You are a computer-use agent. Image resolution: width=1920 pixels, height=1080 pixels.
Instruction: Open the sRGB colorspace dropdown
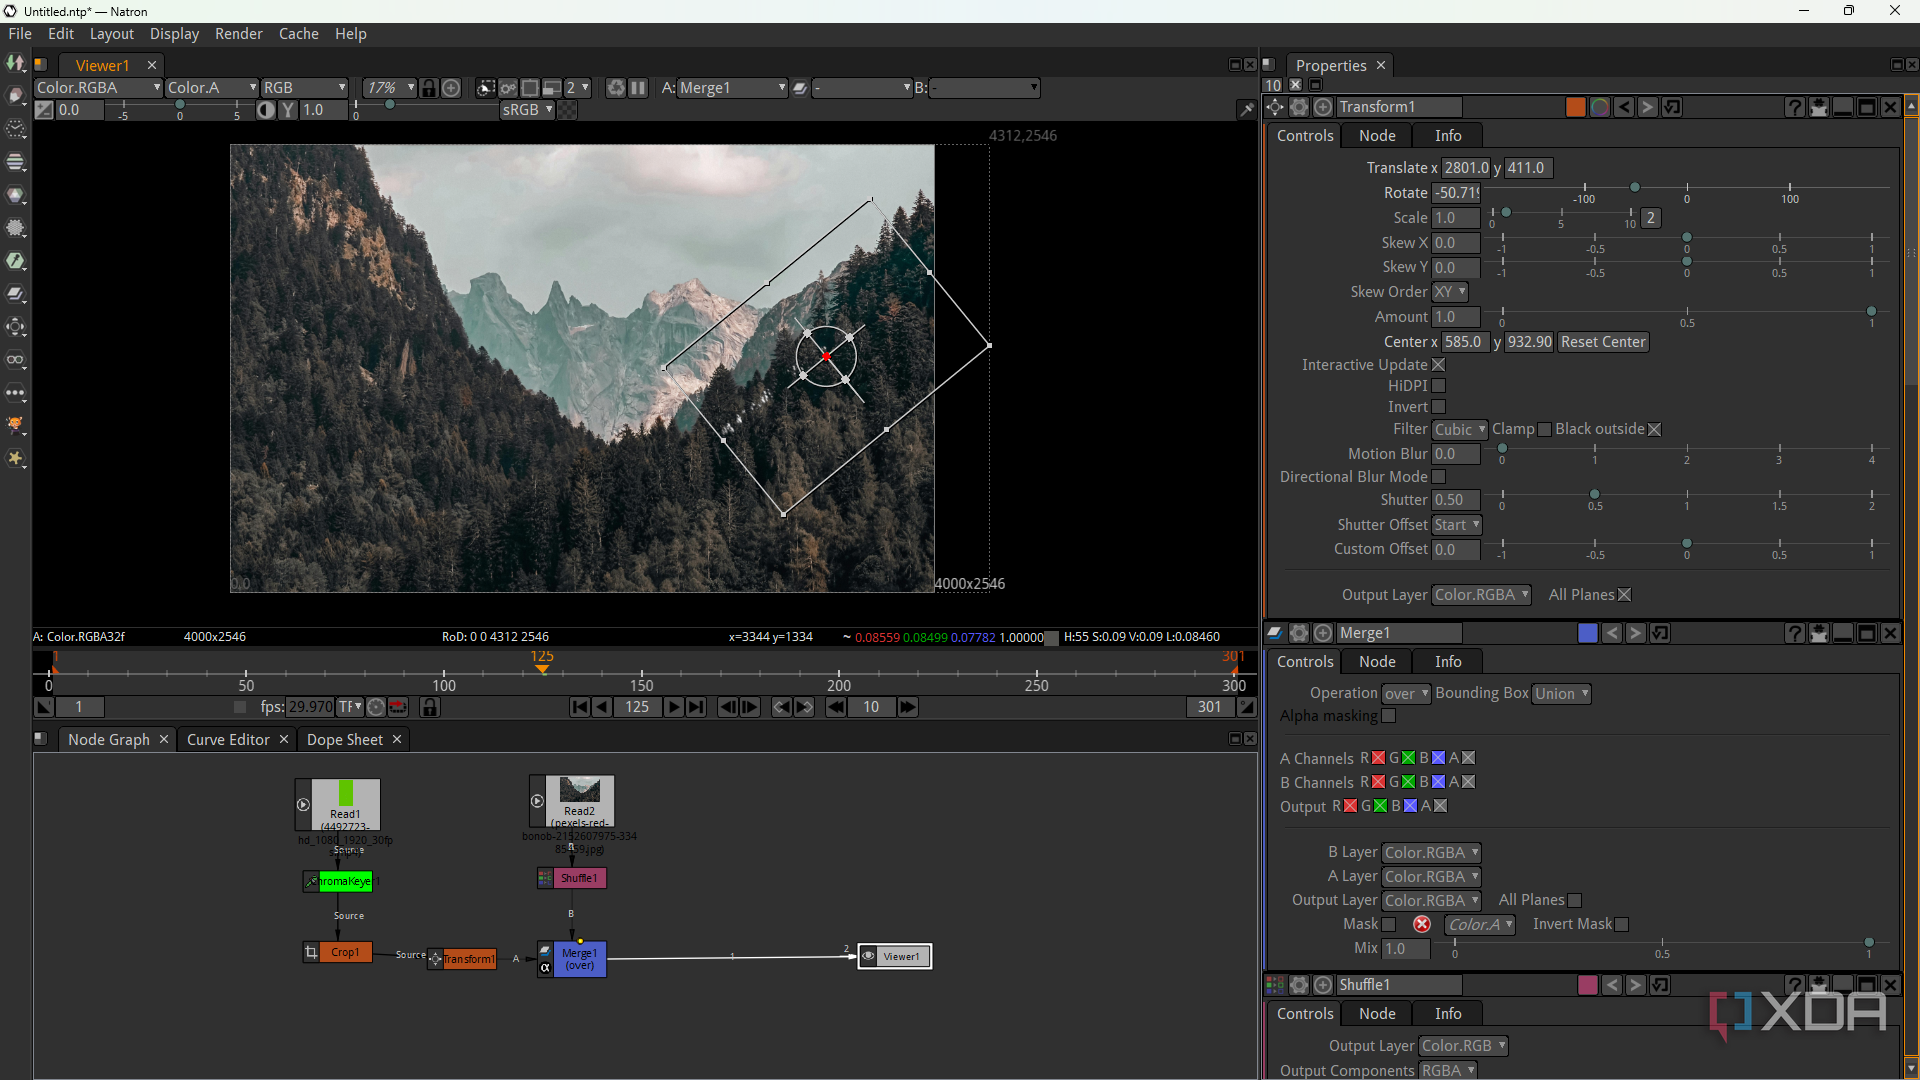[x=526, y=110]
